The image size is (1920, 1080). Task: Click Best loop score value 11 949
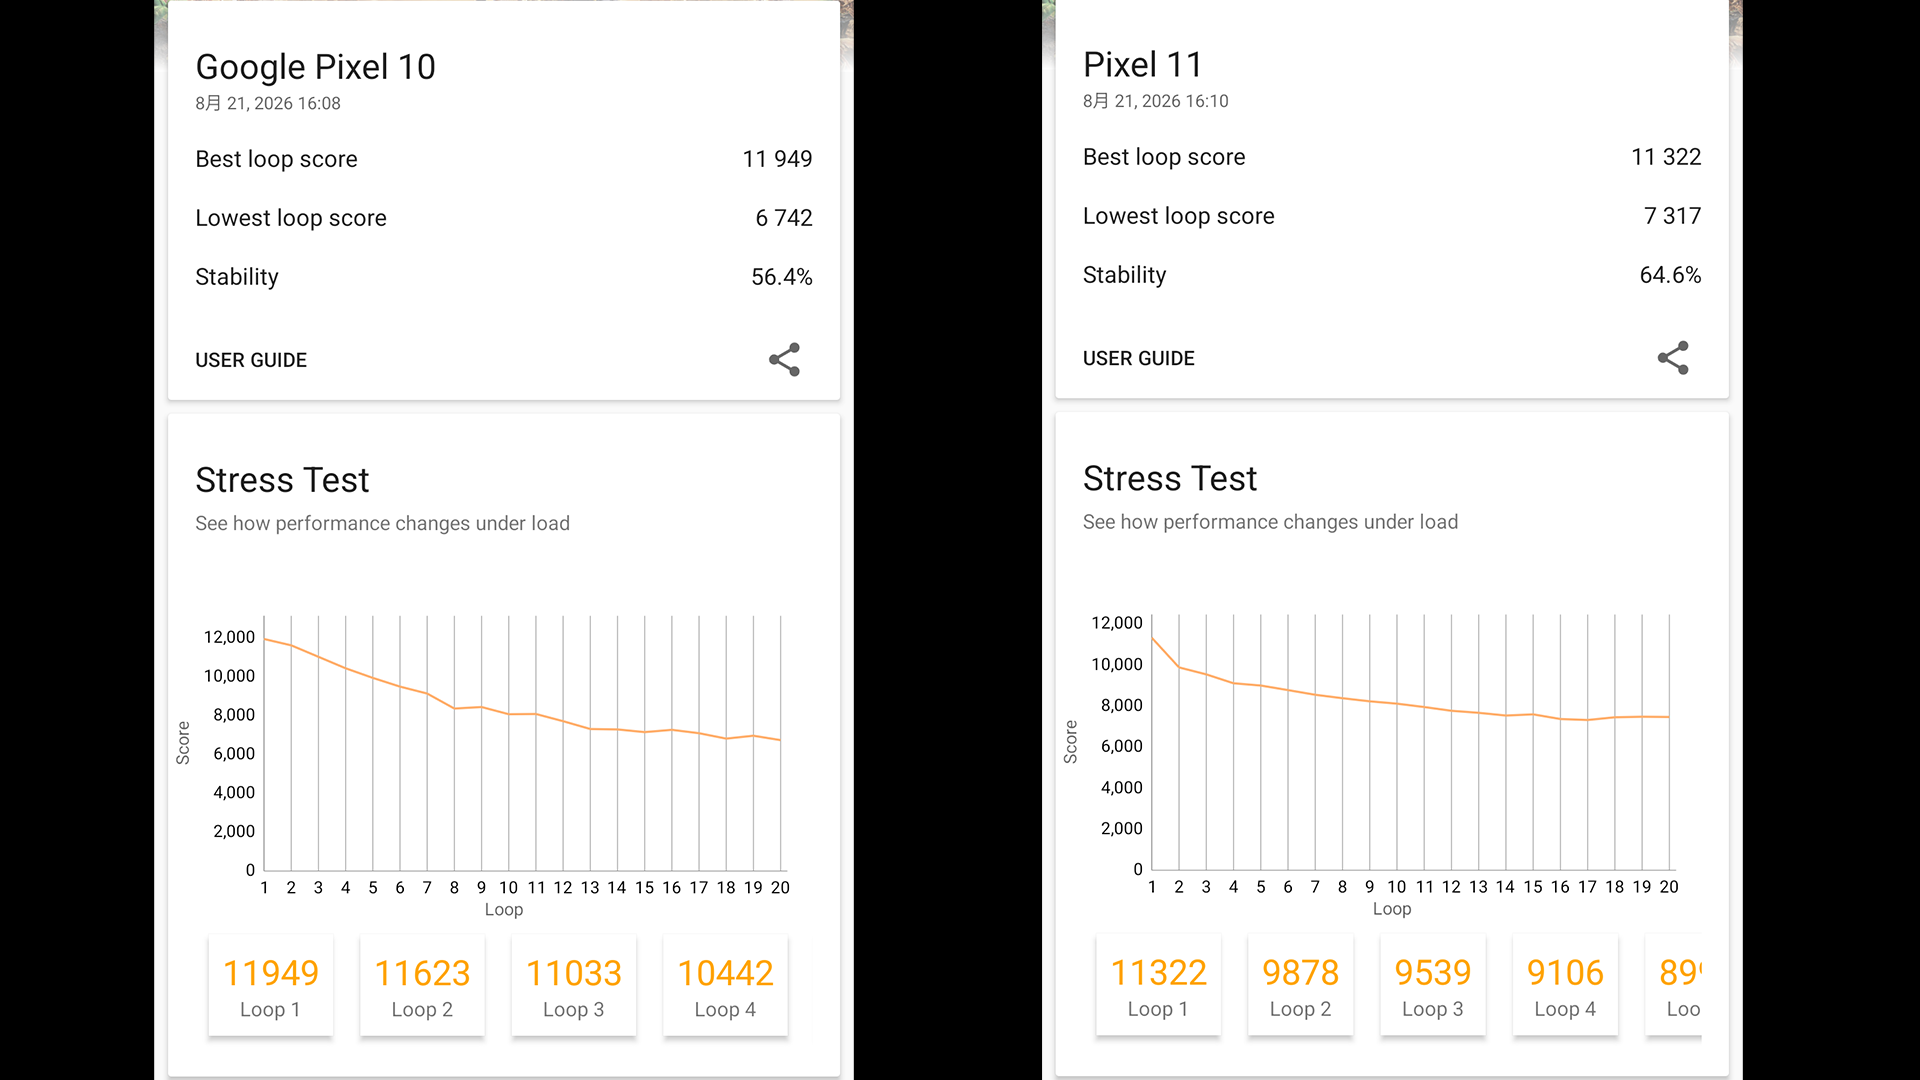777,159
